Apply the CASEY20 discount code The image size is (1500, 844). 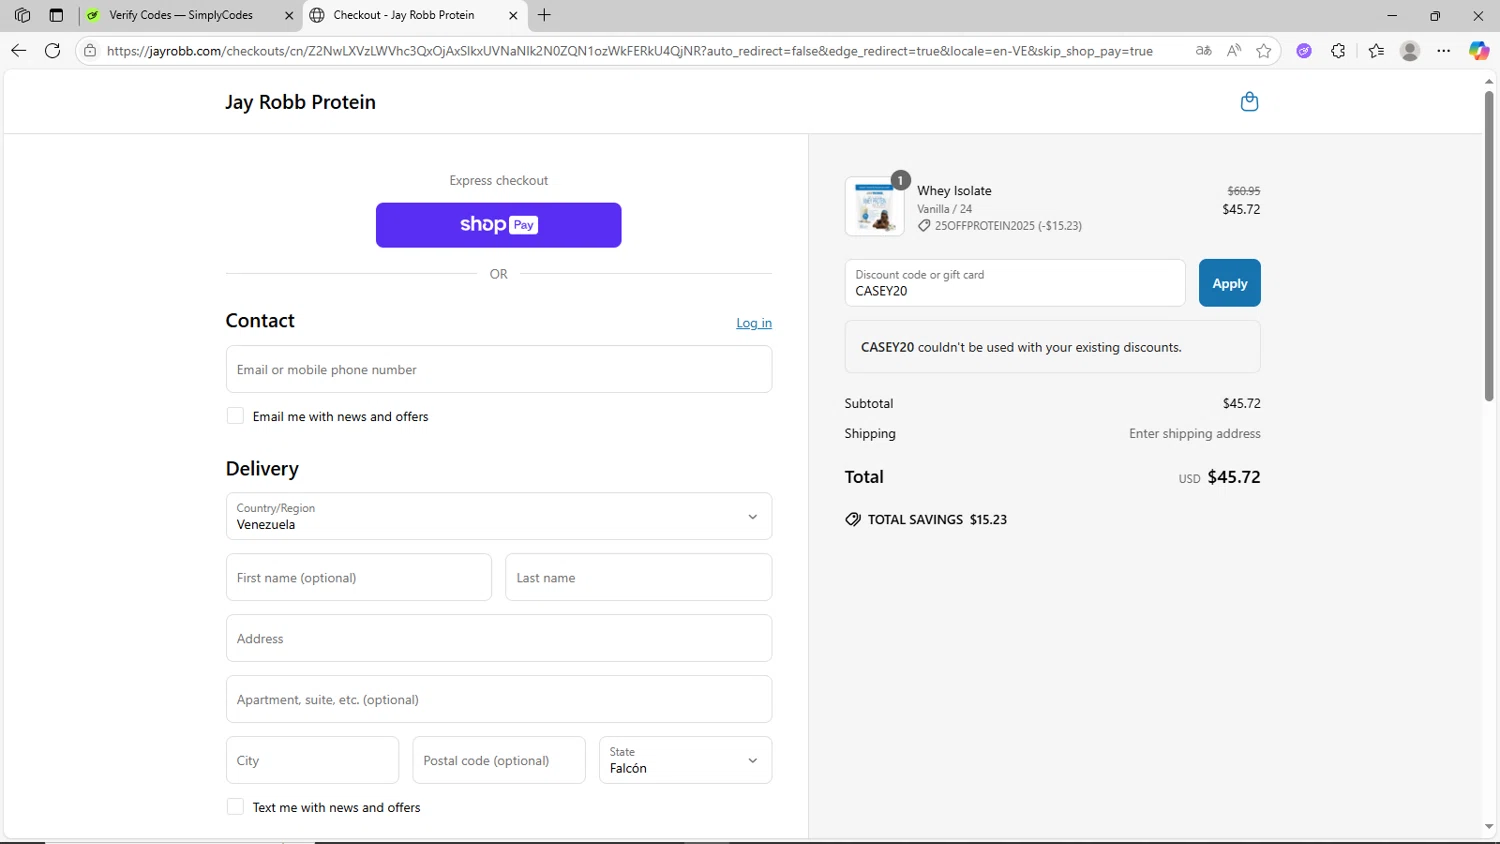click(1229, 283)
